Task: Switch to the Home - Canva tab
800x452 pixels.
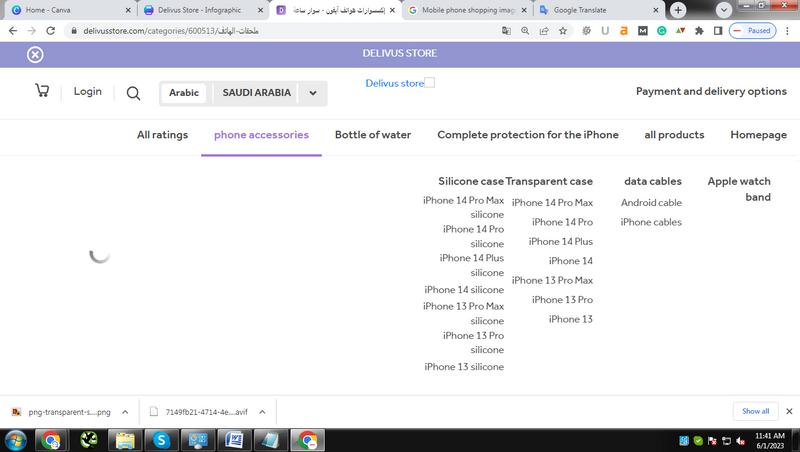Action: [71, 10]
